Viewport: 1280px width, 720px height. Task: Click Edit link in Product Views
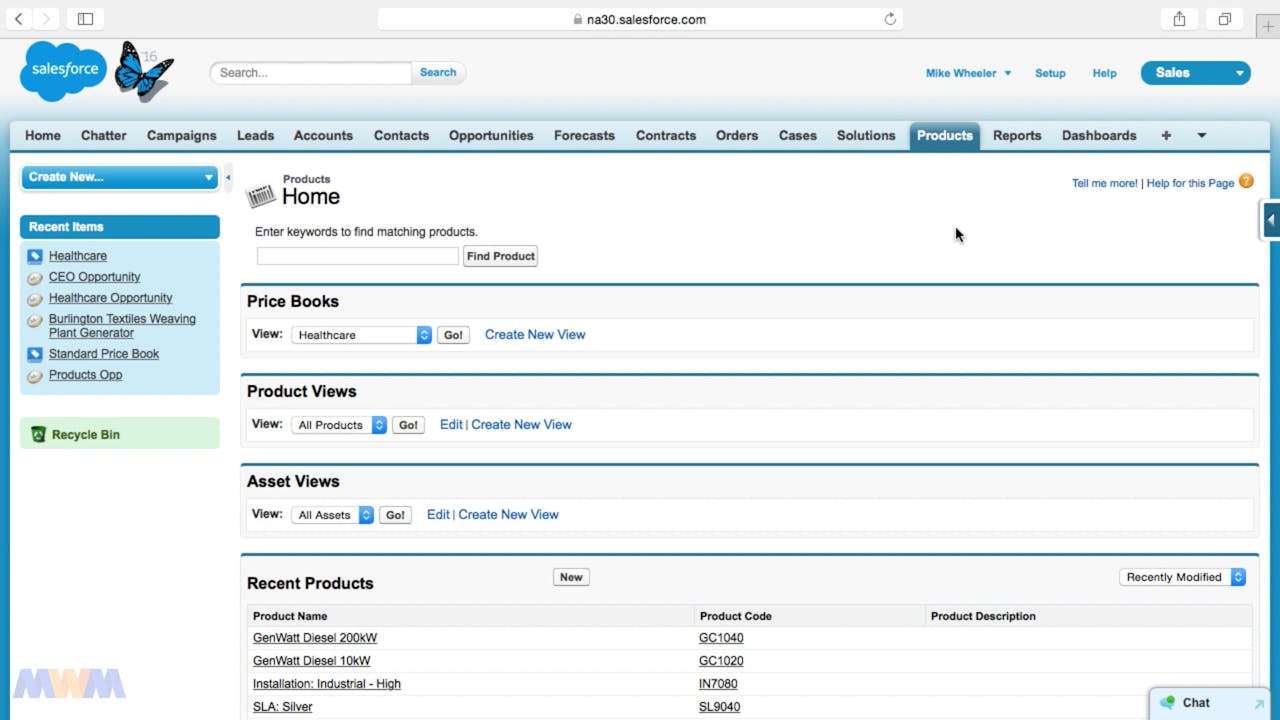coord(451,425)
